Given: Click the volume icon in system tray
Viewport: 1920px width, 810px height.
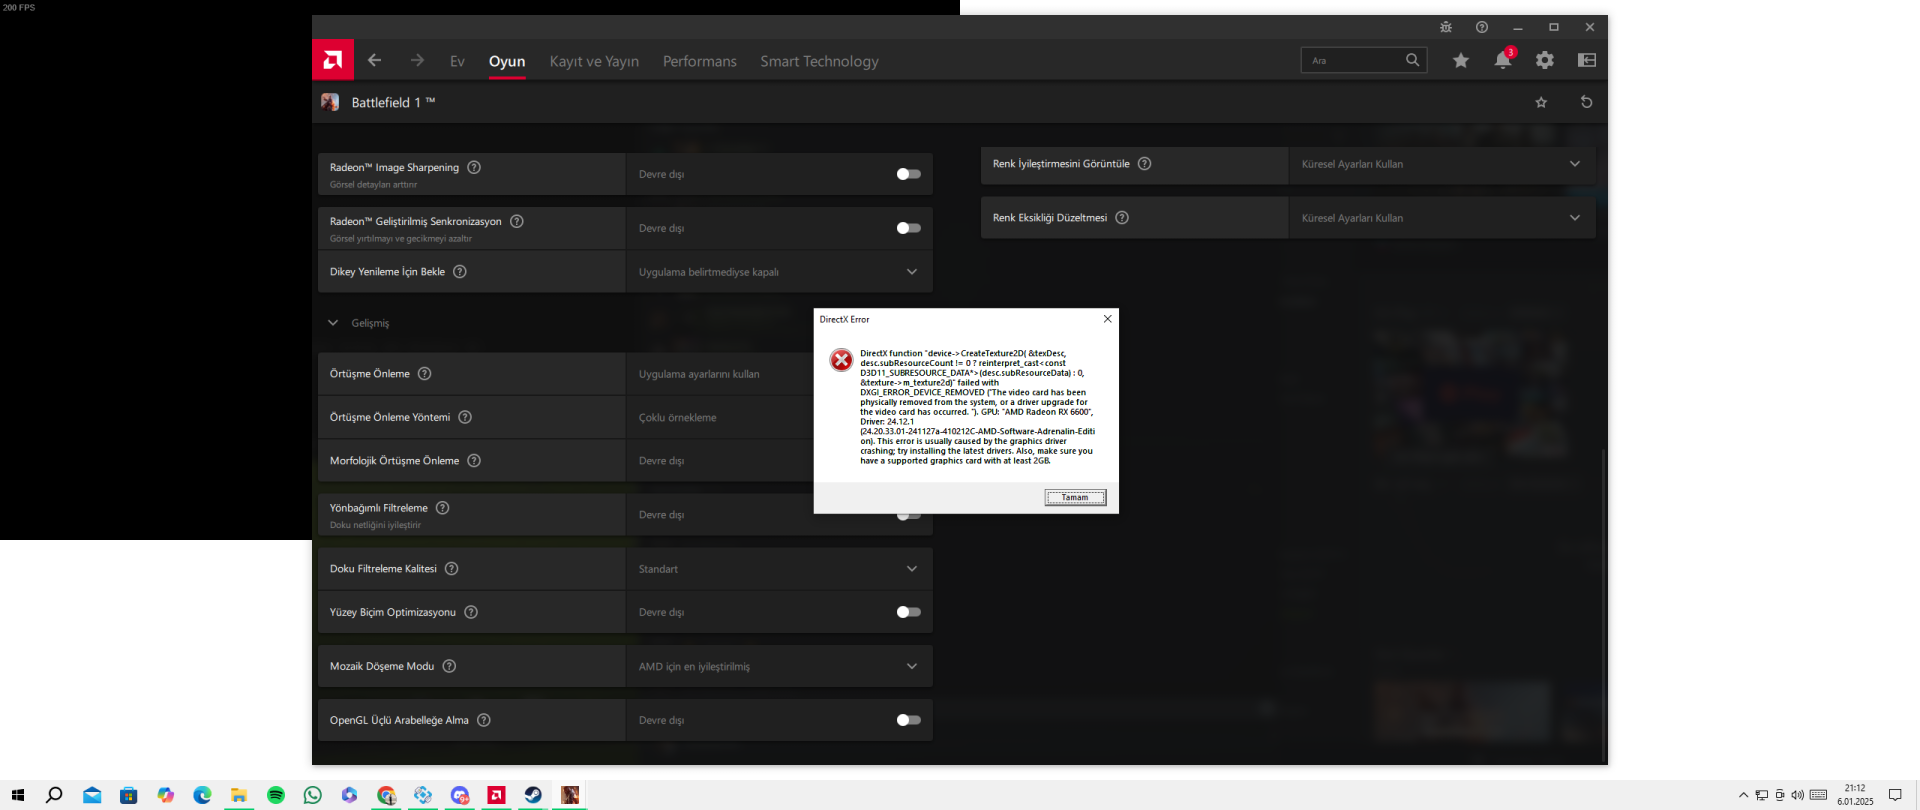Looking at the screenshot, I should [x=1798, y=795].
